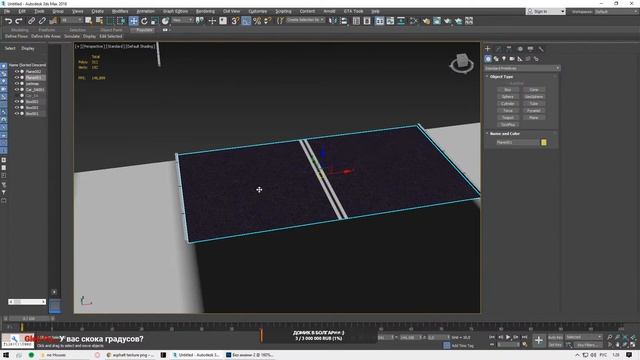Click the Mirror tool icon
640x360 pixels.
point(333,21)
